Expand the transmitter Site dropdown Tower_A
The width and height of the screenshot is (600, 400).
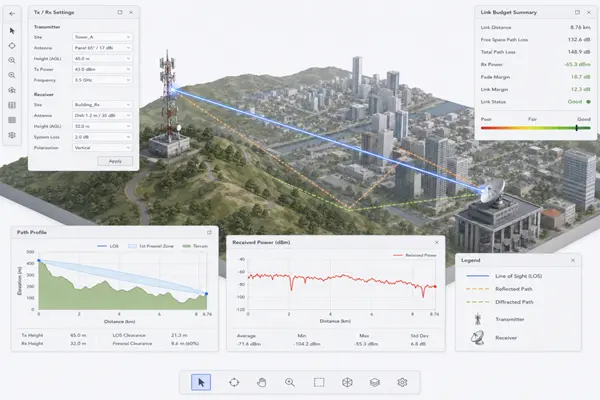tap(102, 37)
